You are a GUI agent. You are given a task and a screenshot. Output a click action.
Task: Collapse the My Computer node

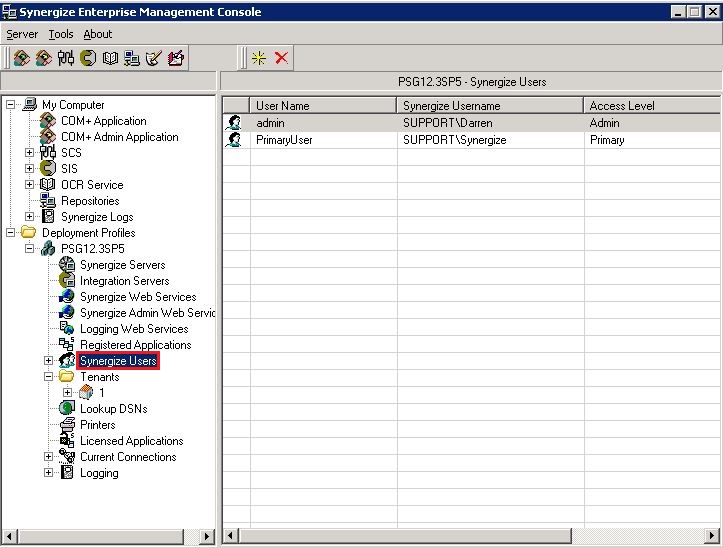click(10, 105)
